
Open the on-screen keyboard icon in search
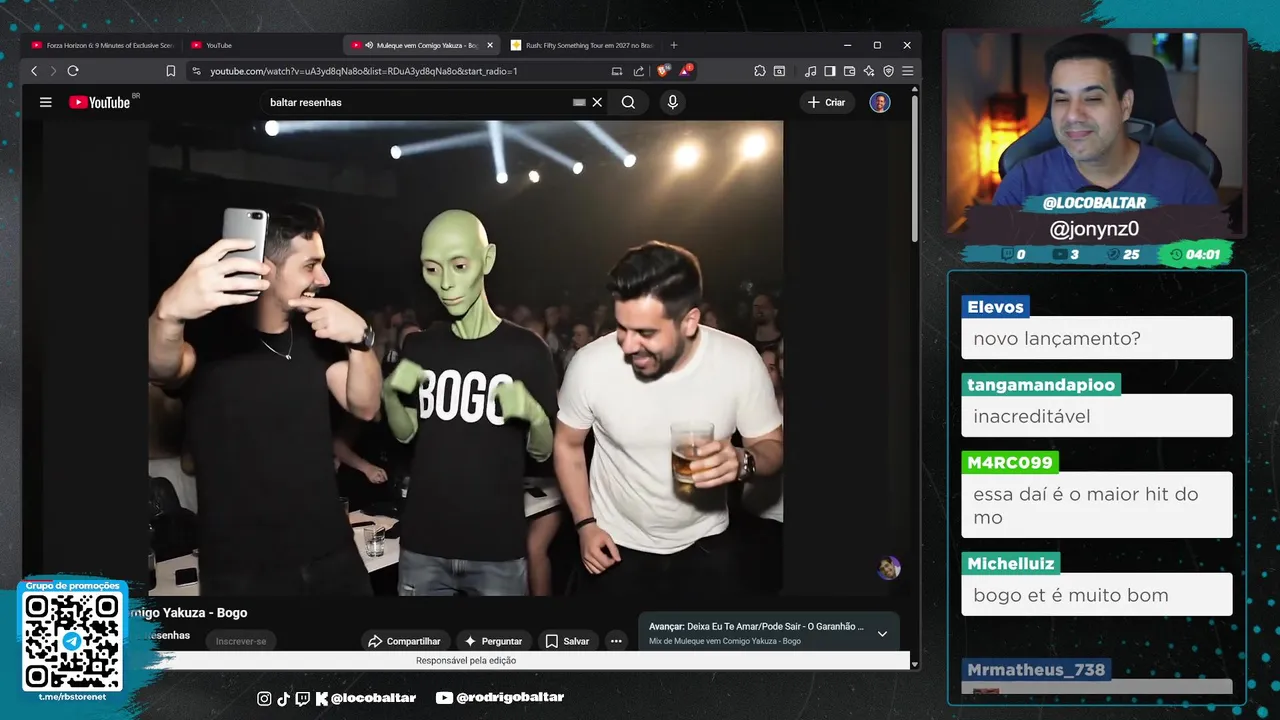[579, 102]
